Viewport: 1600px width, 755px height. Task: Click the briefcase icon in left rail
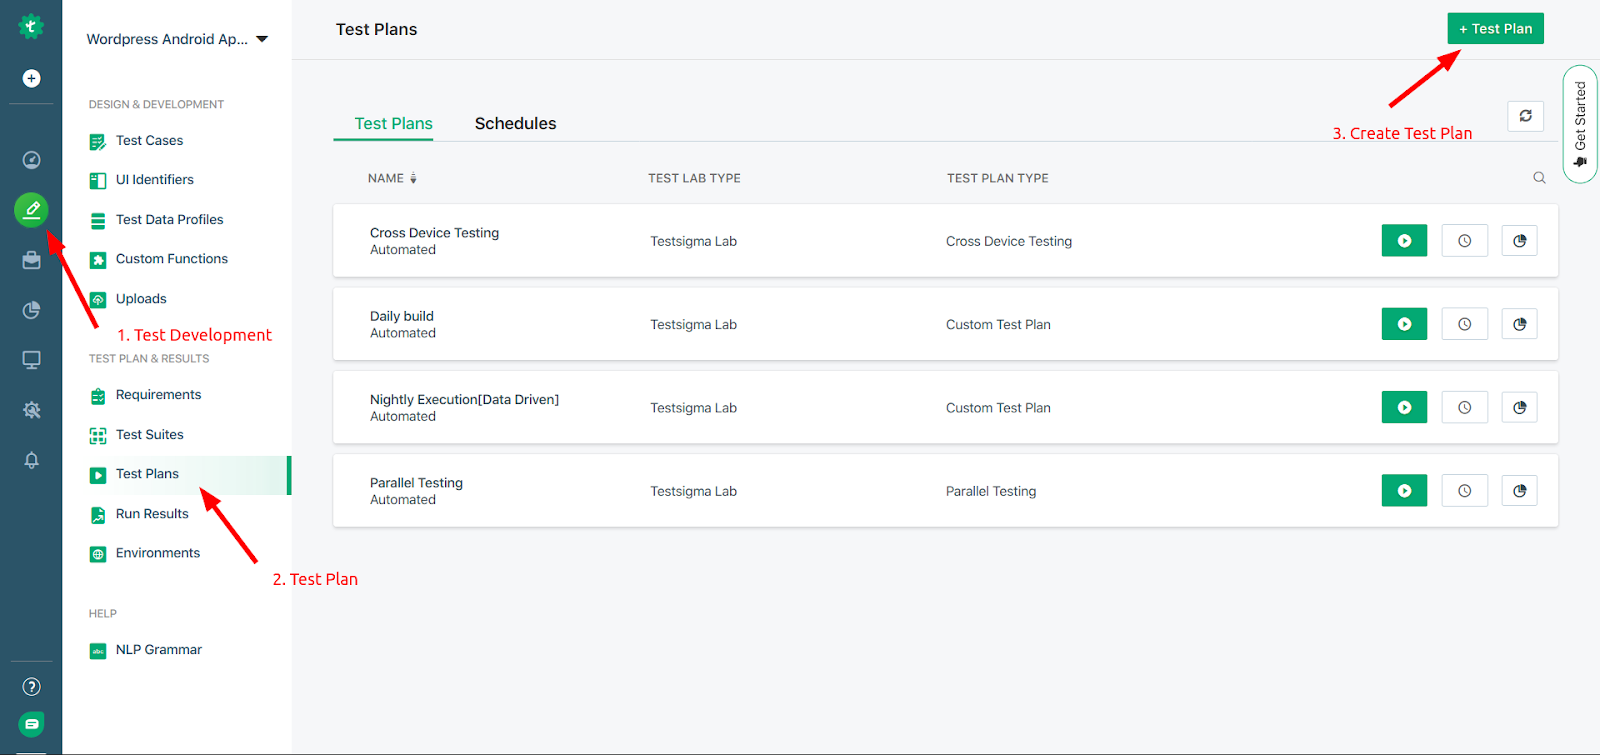(31, 260)
